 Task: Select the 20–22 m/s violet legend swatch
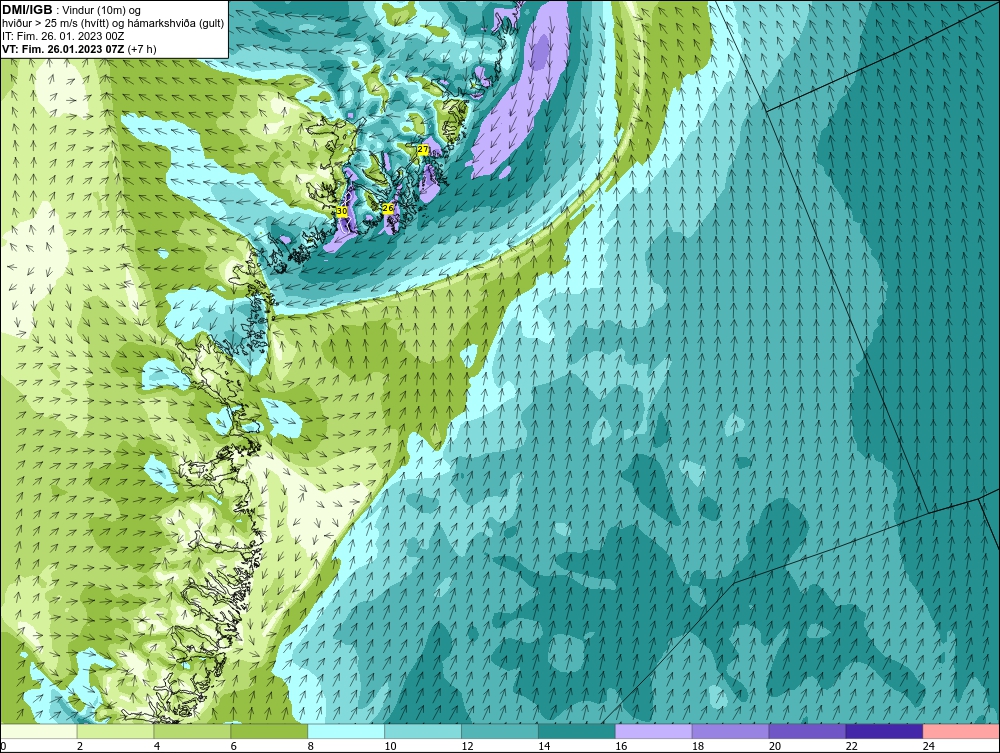(807, 731)
